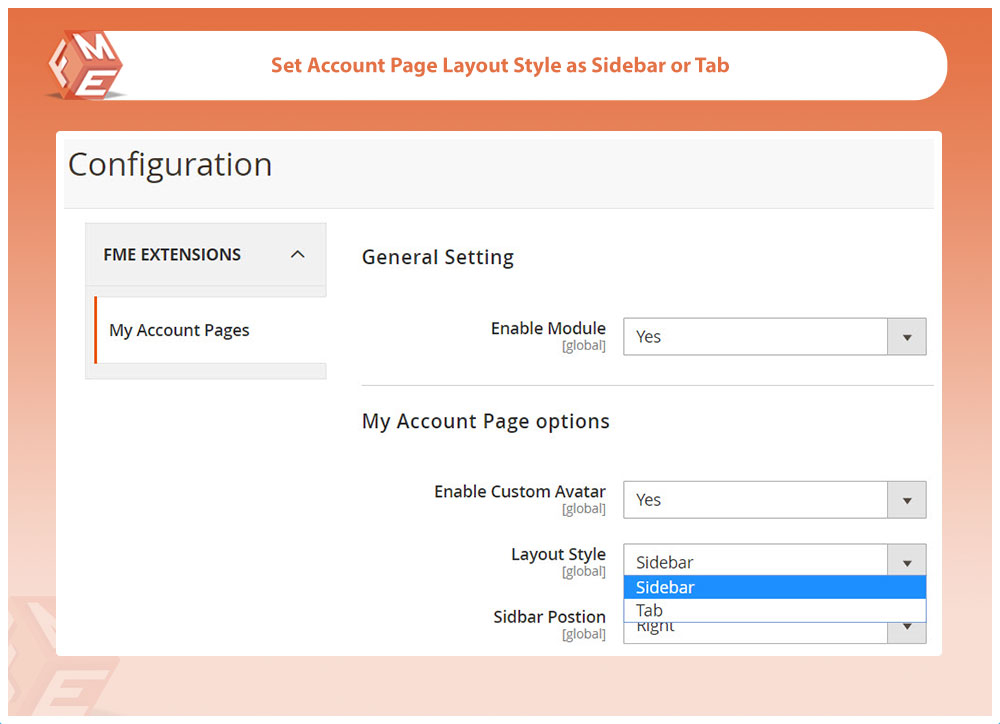Open My Account Pages settings
Screen dimensions: 1000x724
(179, 330)
